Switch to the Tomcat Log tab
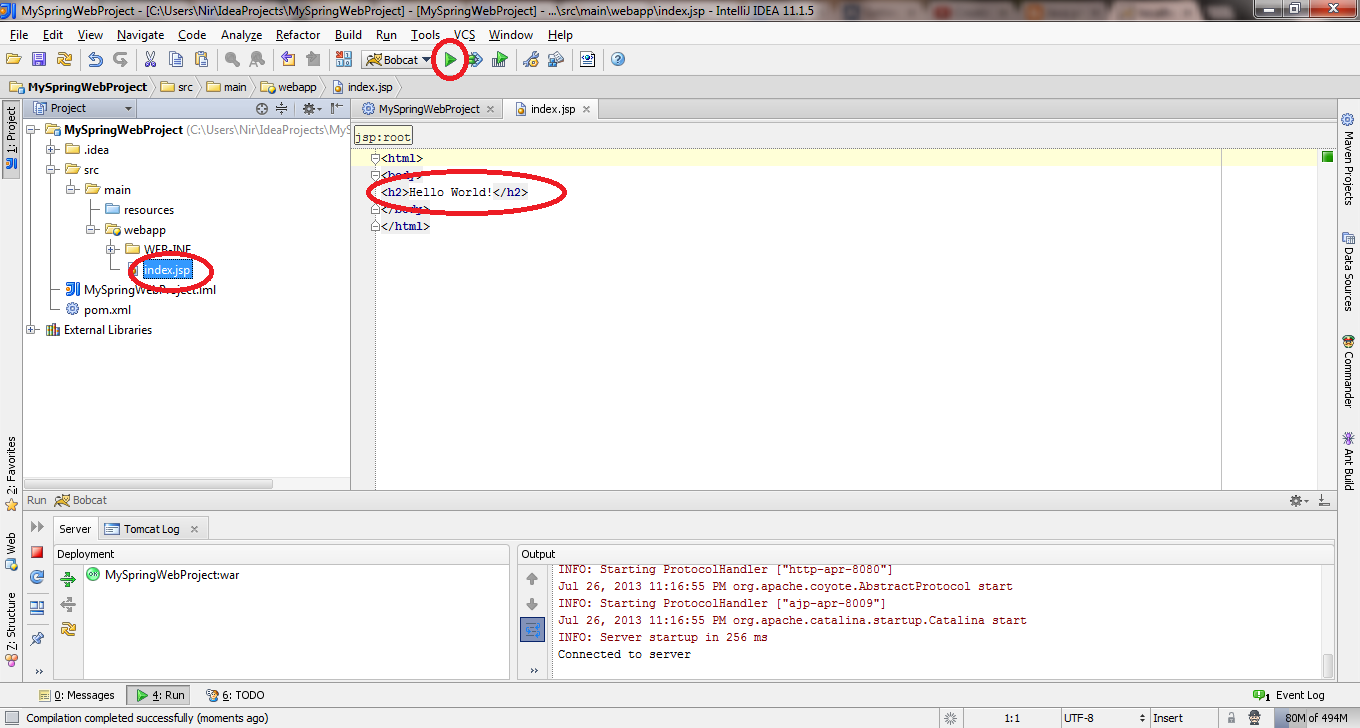The height and width of the screenshot is (728, 1360). pyautogui.click(x=151, y=529)
